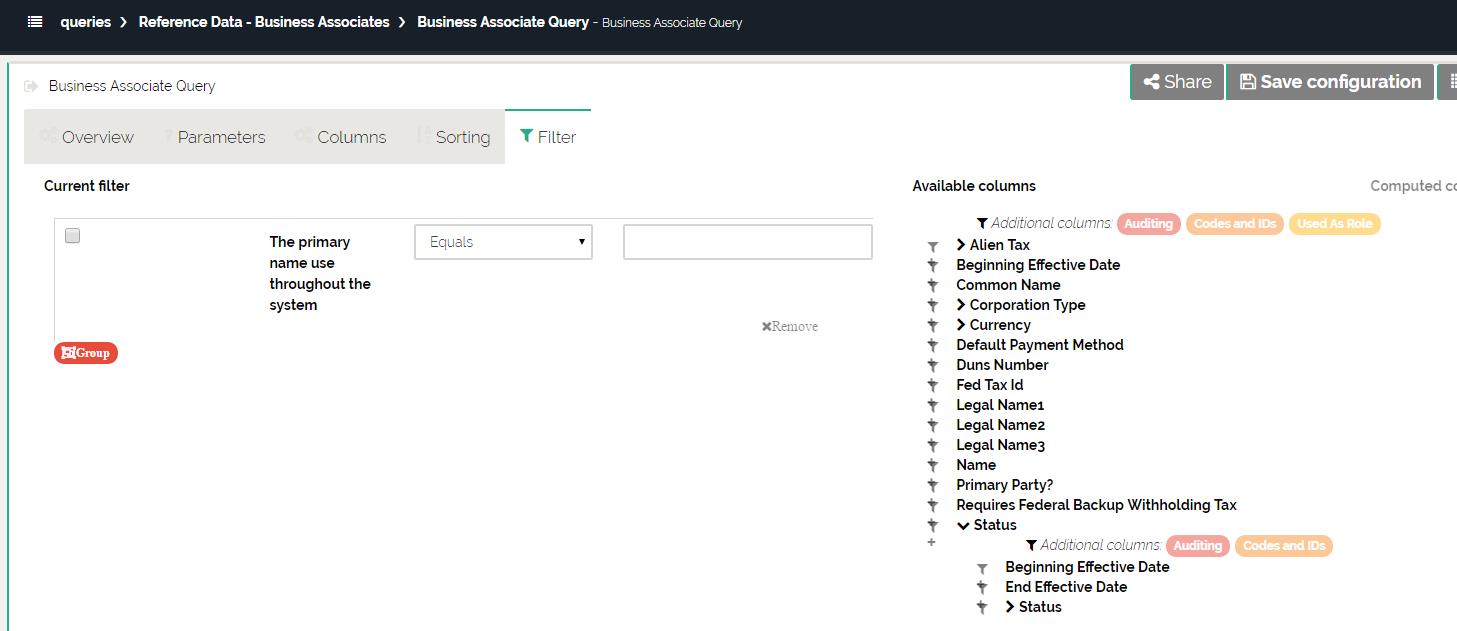Click the filter icon beside Duns Number
The height and width of the screenshot is (631, 1457).
[x=932, y=365]
